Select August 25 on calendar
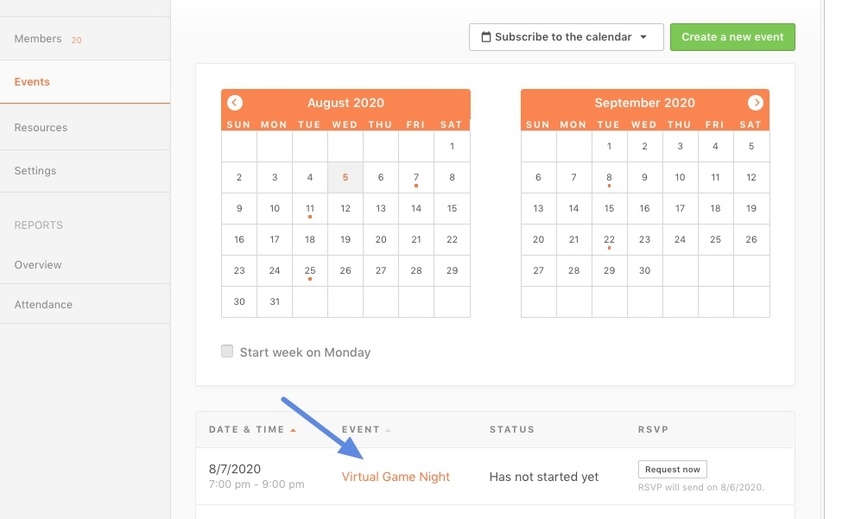Screen dimensions: 855x519 coord(310,271)
